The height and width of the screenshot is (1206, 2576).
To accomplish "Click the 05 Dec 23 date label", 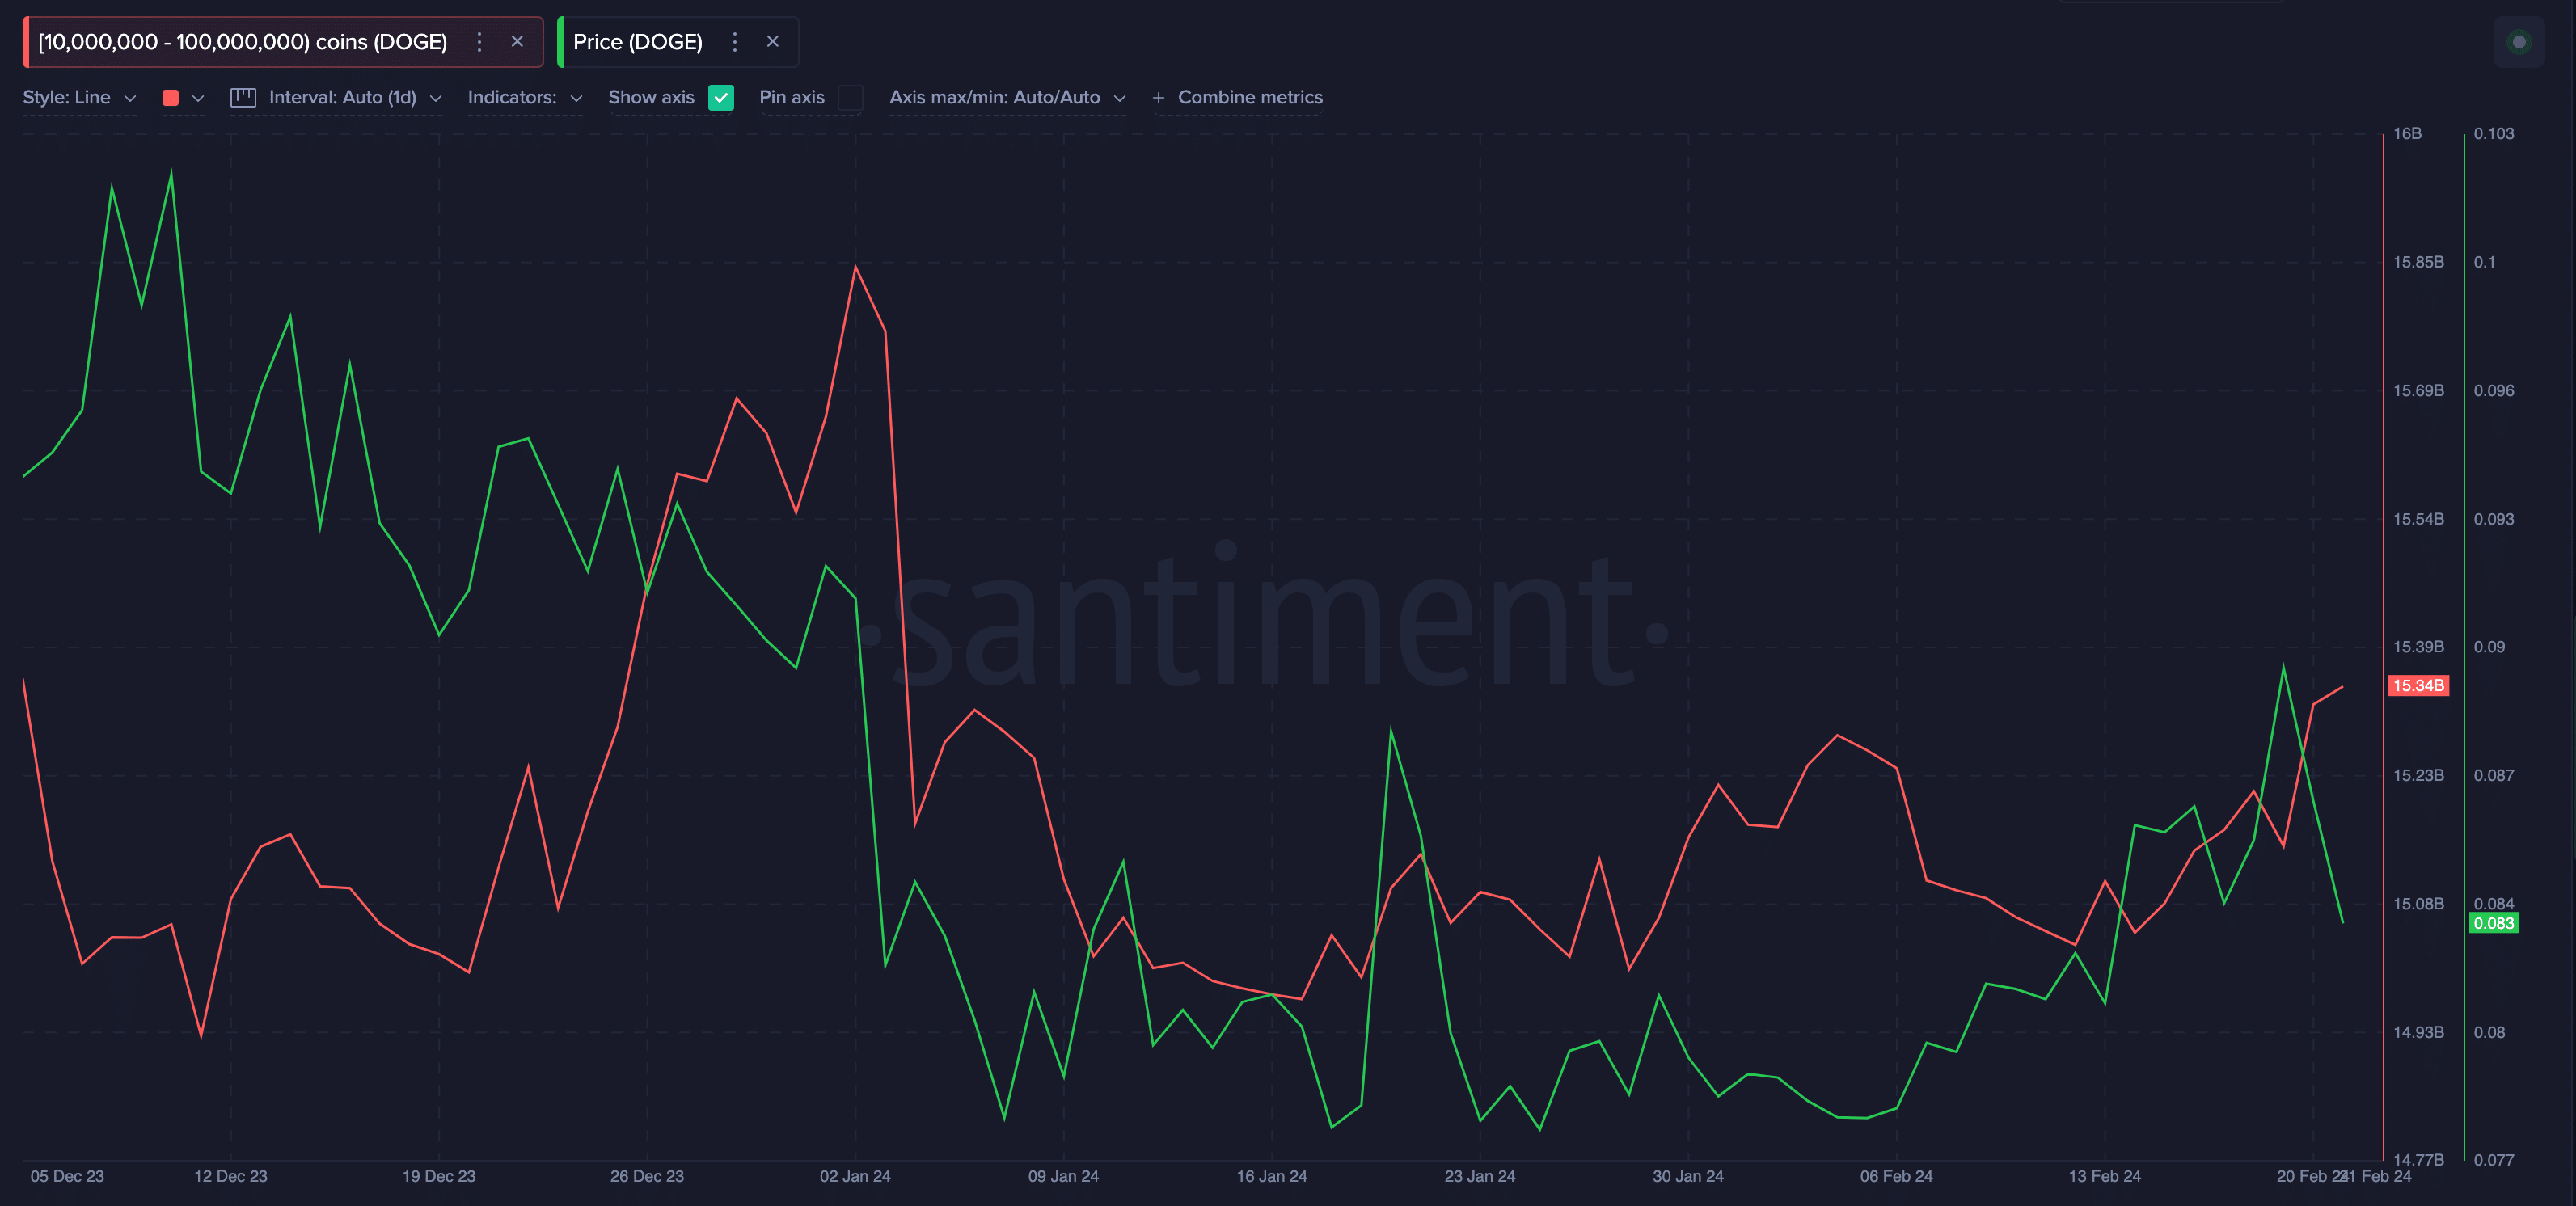I will coord(67,1176).
